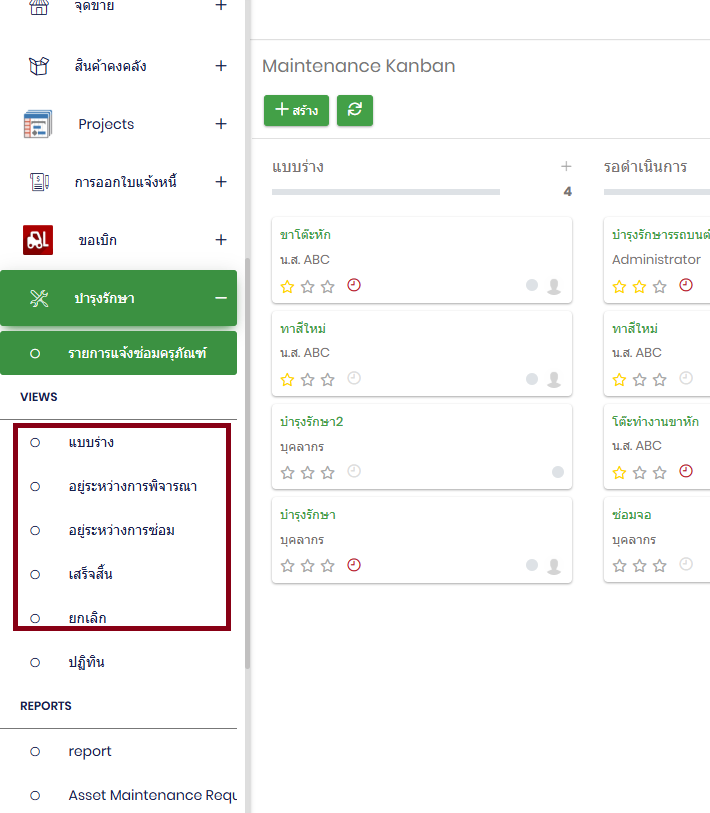
Task: Click the Projects module icon in sidebar
Action: (38, 125)
